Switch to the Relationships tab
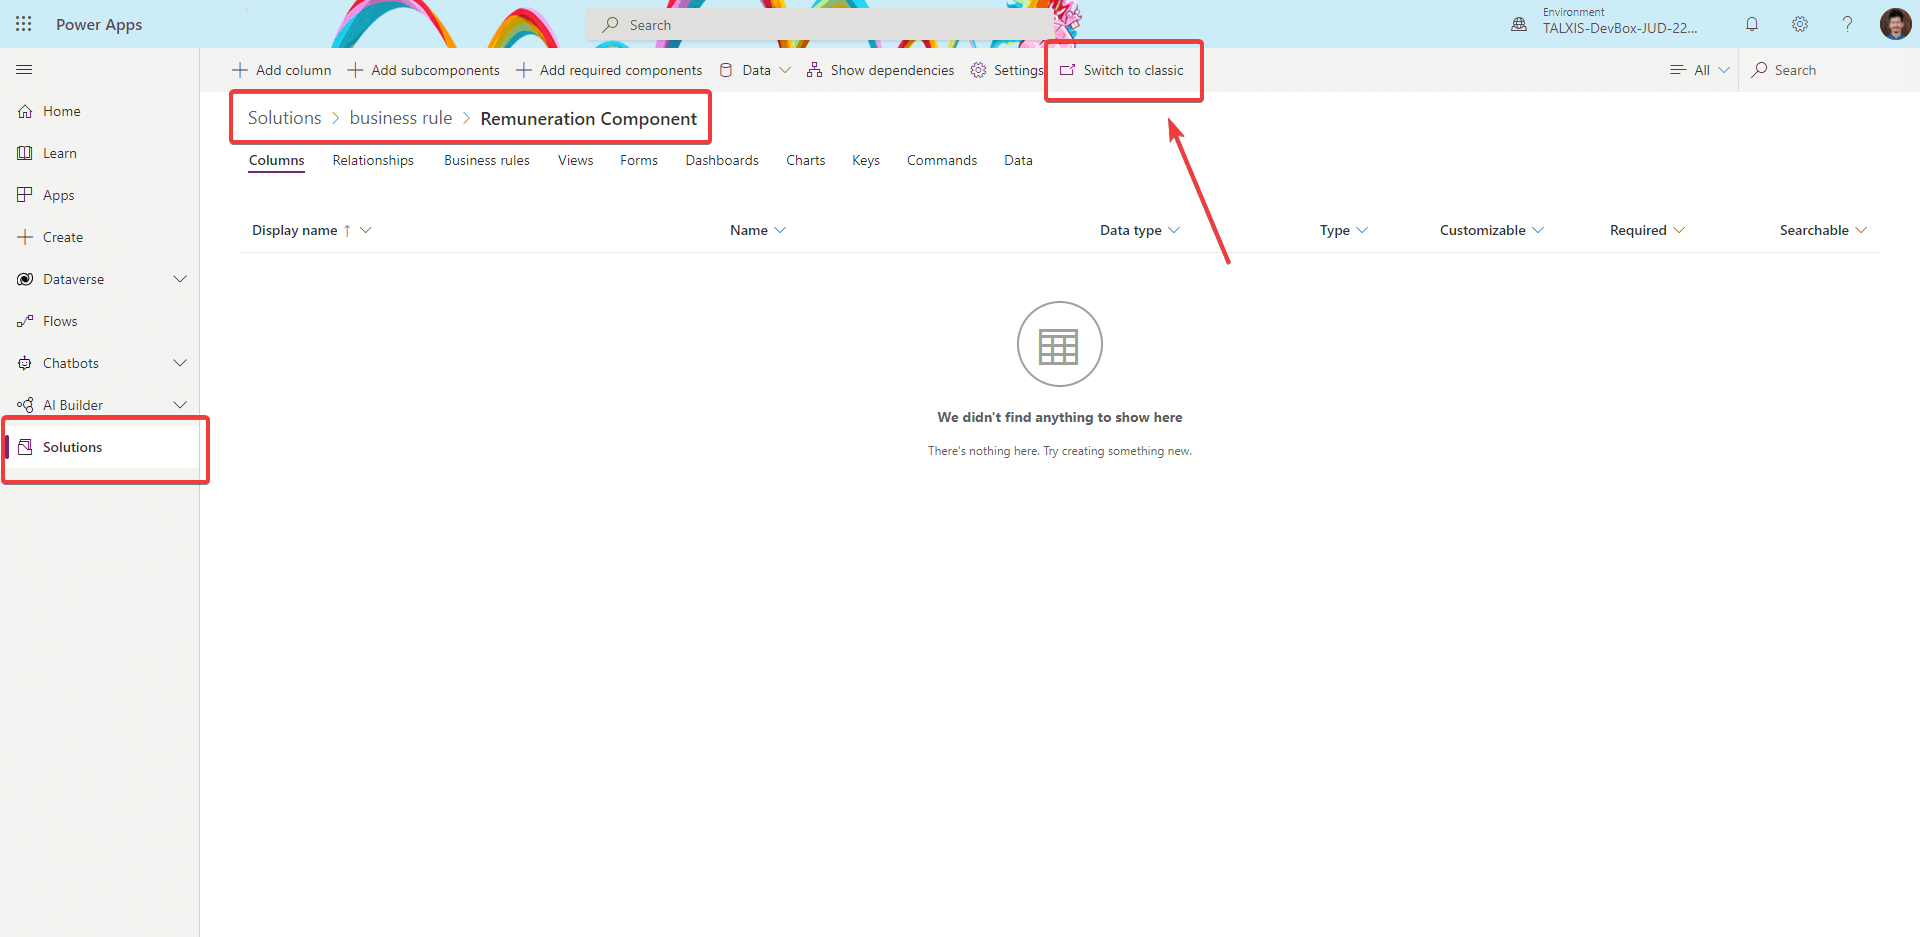This screenshot has width=1920, height=937. pyautogui.click(x=373, y=160)
